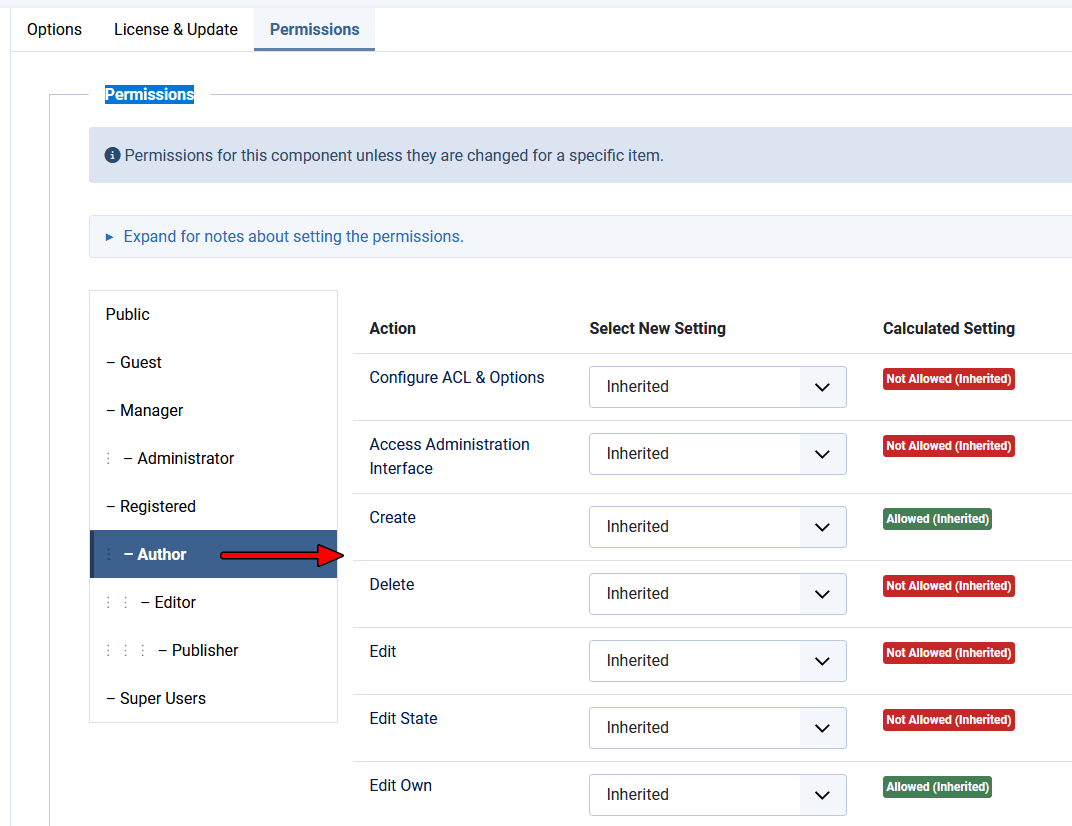Select the Permissions tab
This screenshot has height=826, width=1072.
[314, 29]
